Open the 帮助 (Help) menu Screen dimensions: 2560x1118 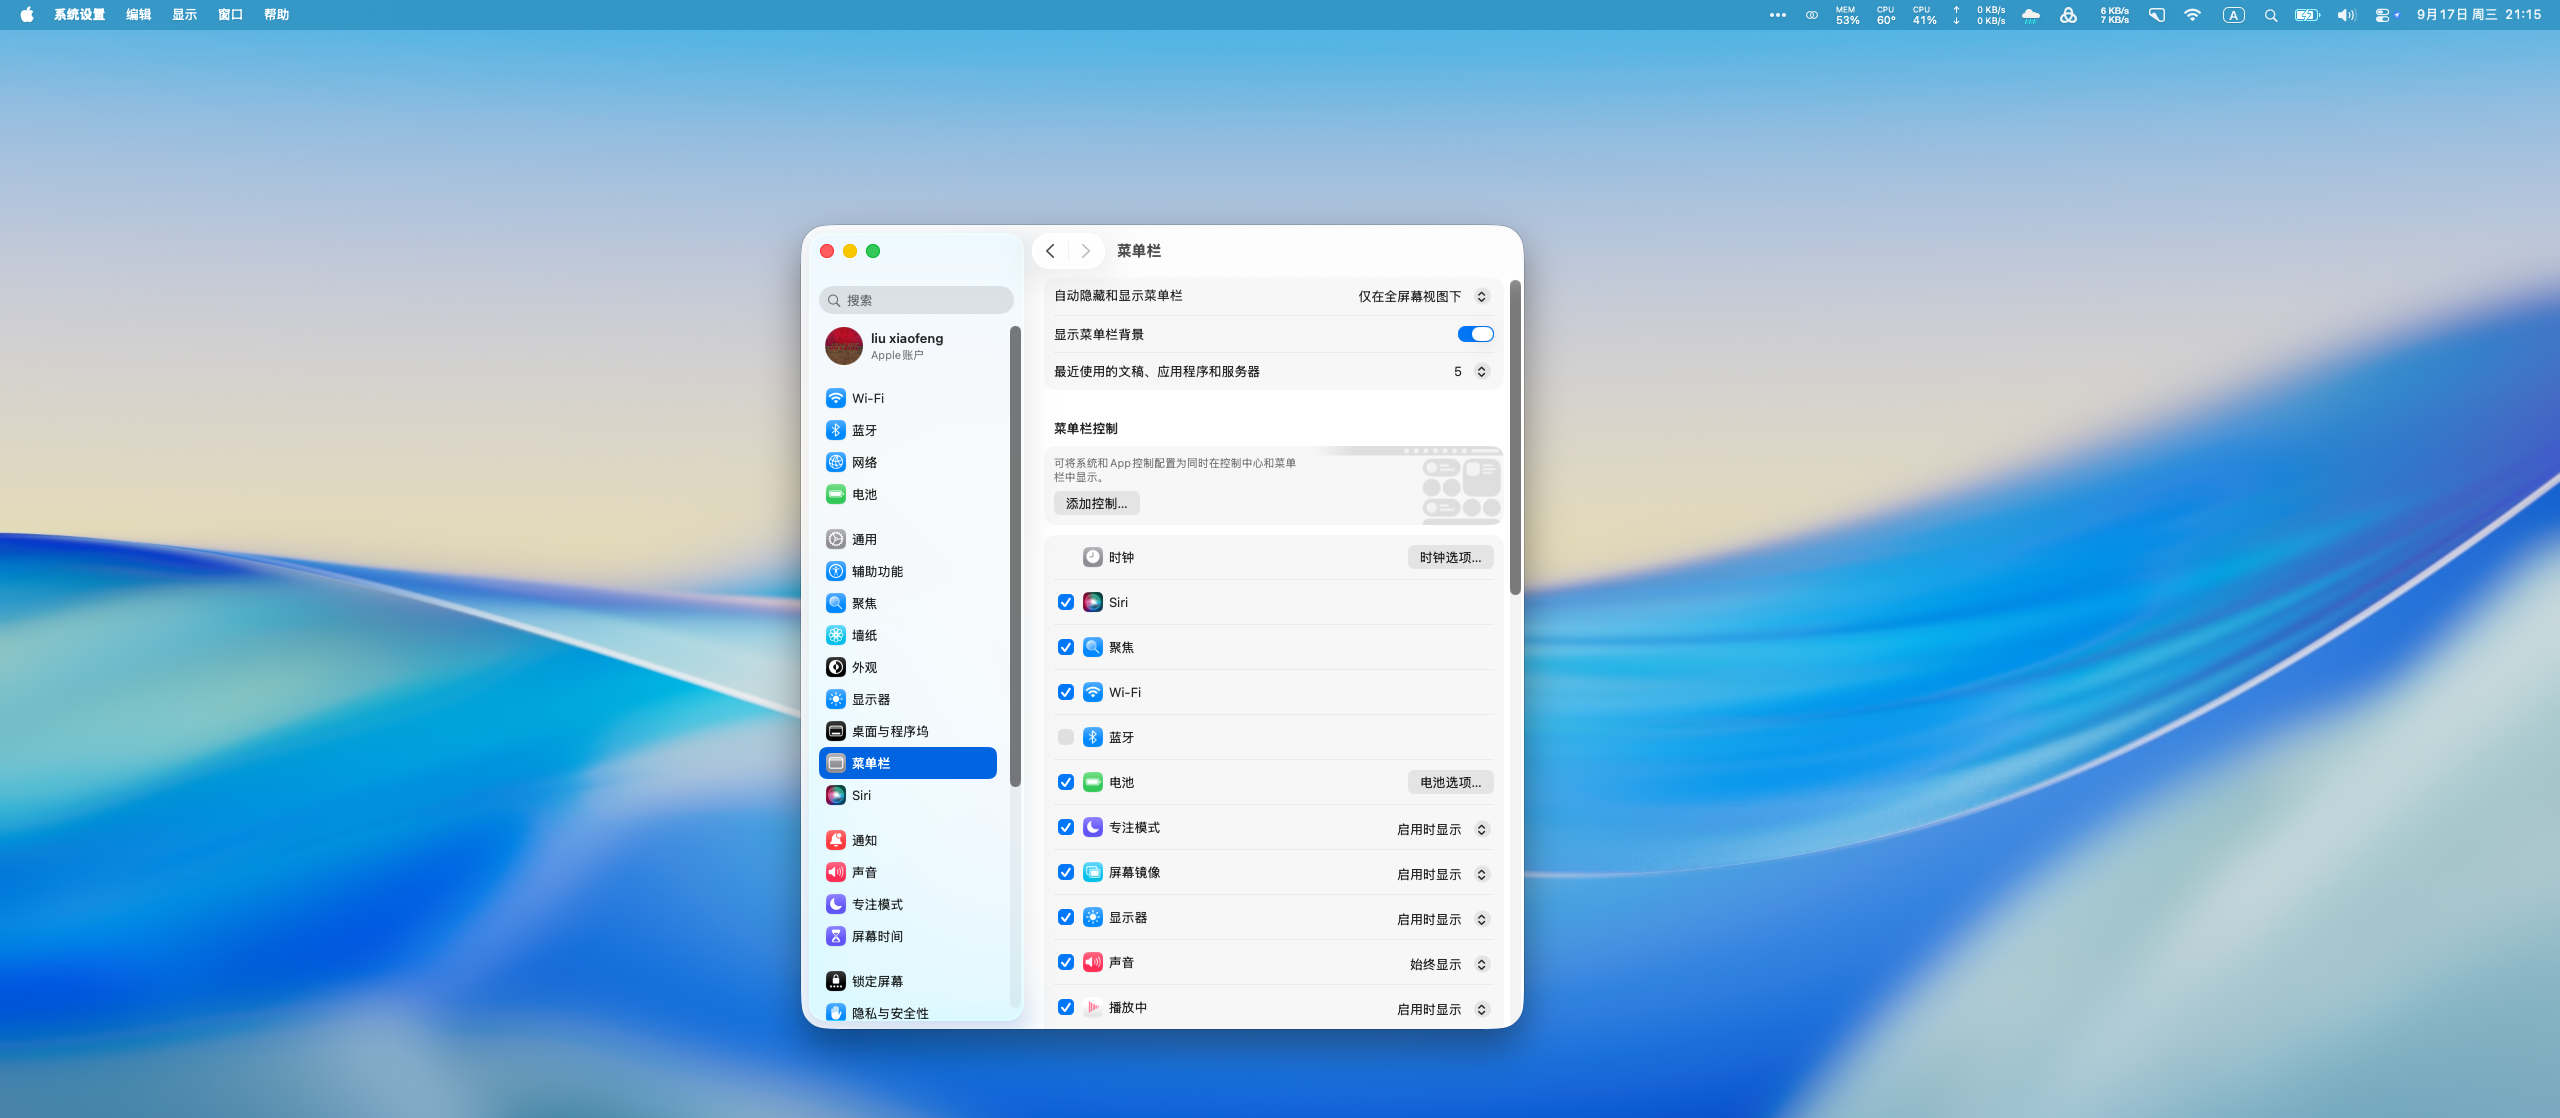[276, 15]
